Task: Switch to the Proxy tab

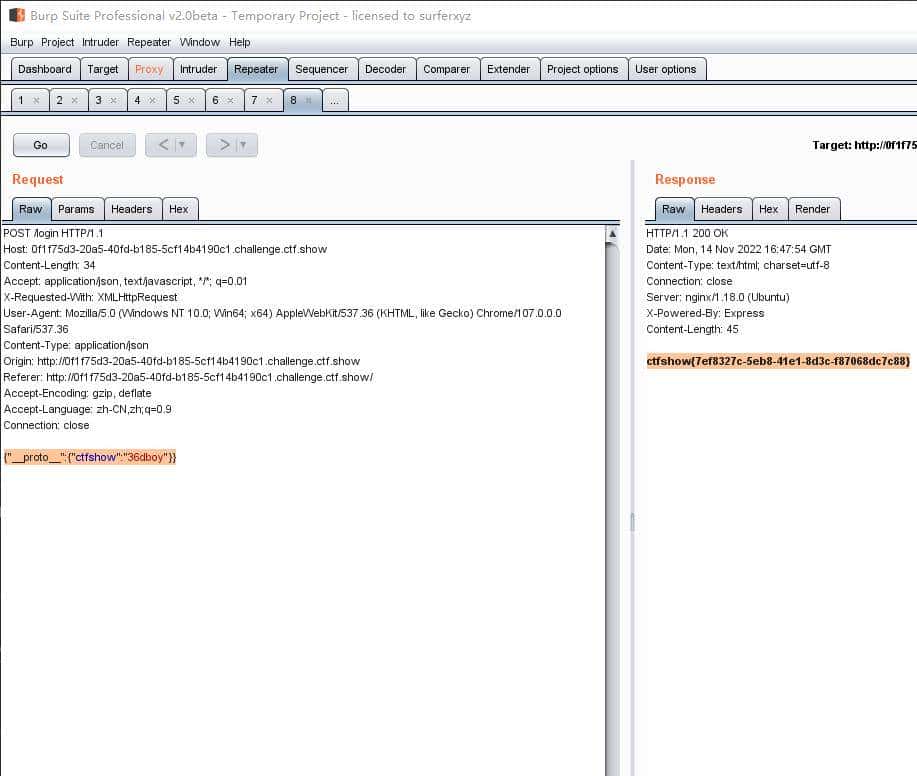Action: coord(149,69)
